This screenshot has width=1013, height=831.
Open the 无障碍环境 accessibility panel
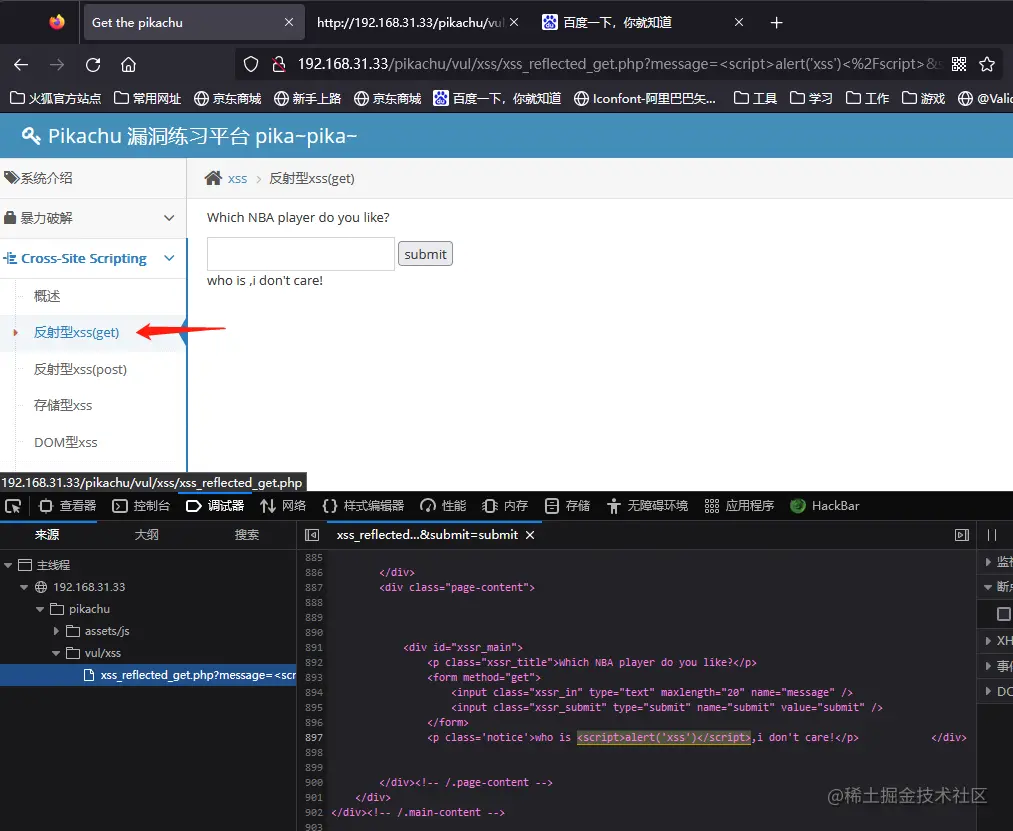click(x=647, y=506)
